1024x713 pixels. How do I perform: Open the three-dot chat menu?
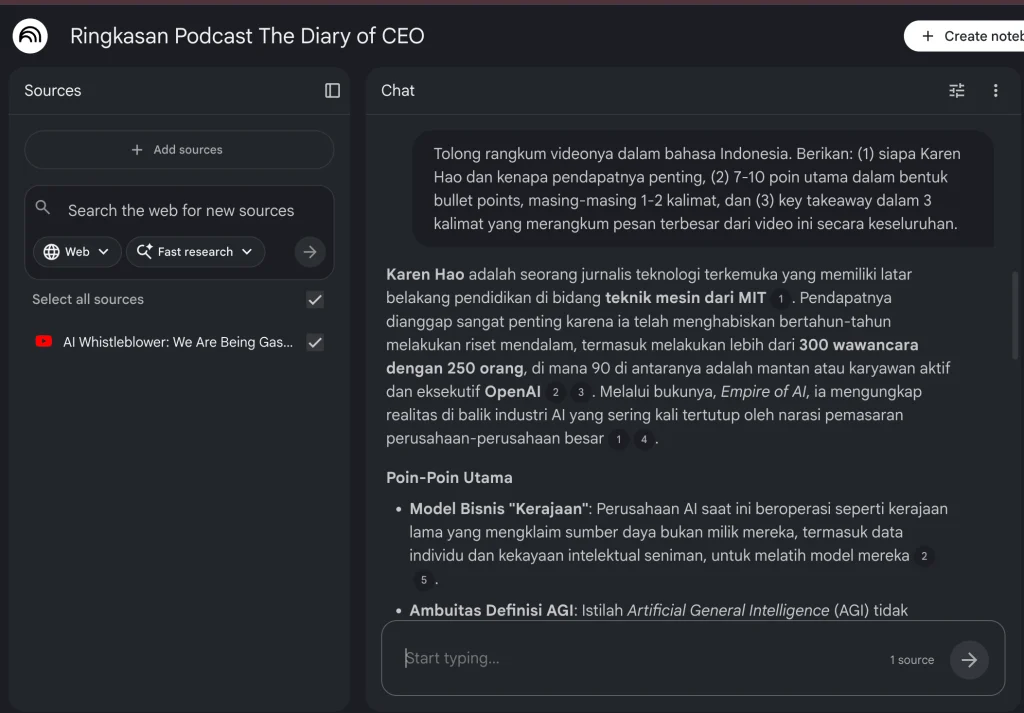point(995,90)
